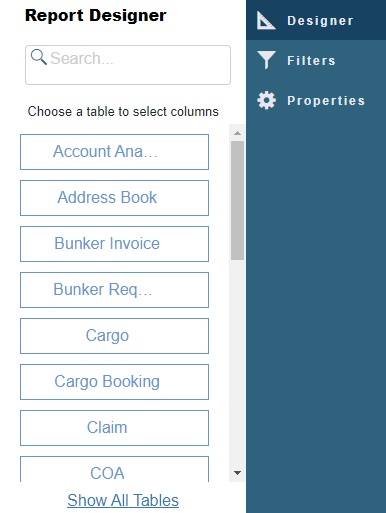Open the Designer tab
The image size is (386, 513).
[316, 20]
